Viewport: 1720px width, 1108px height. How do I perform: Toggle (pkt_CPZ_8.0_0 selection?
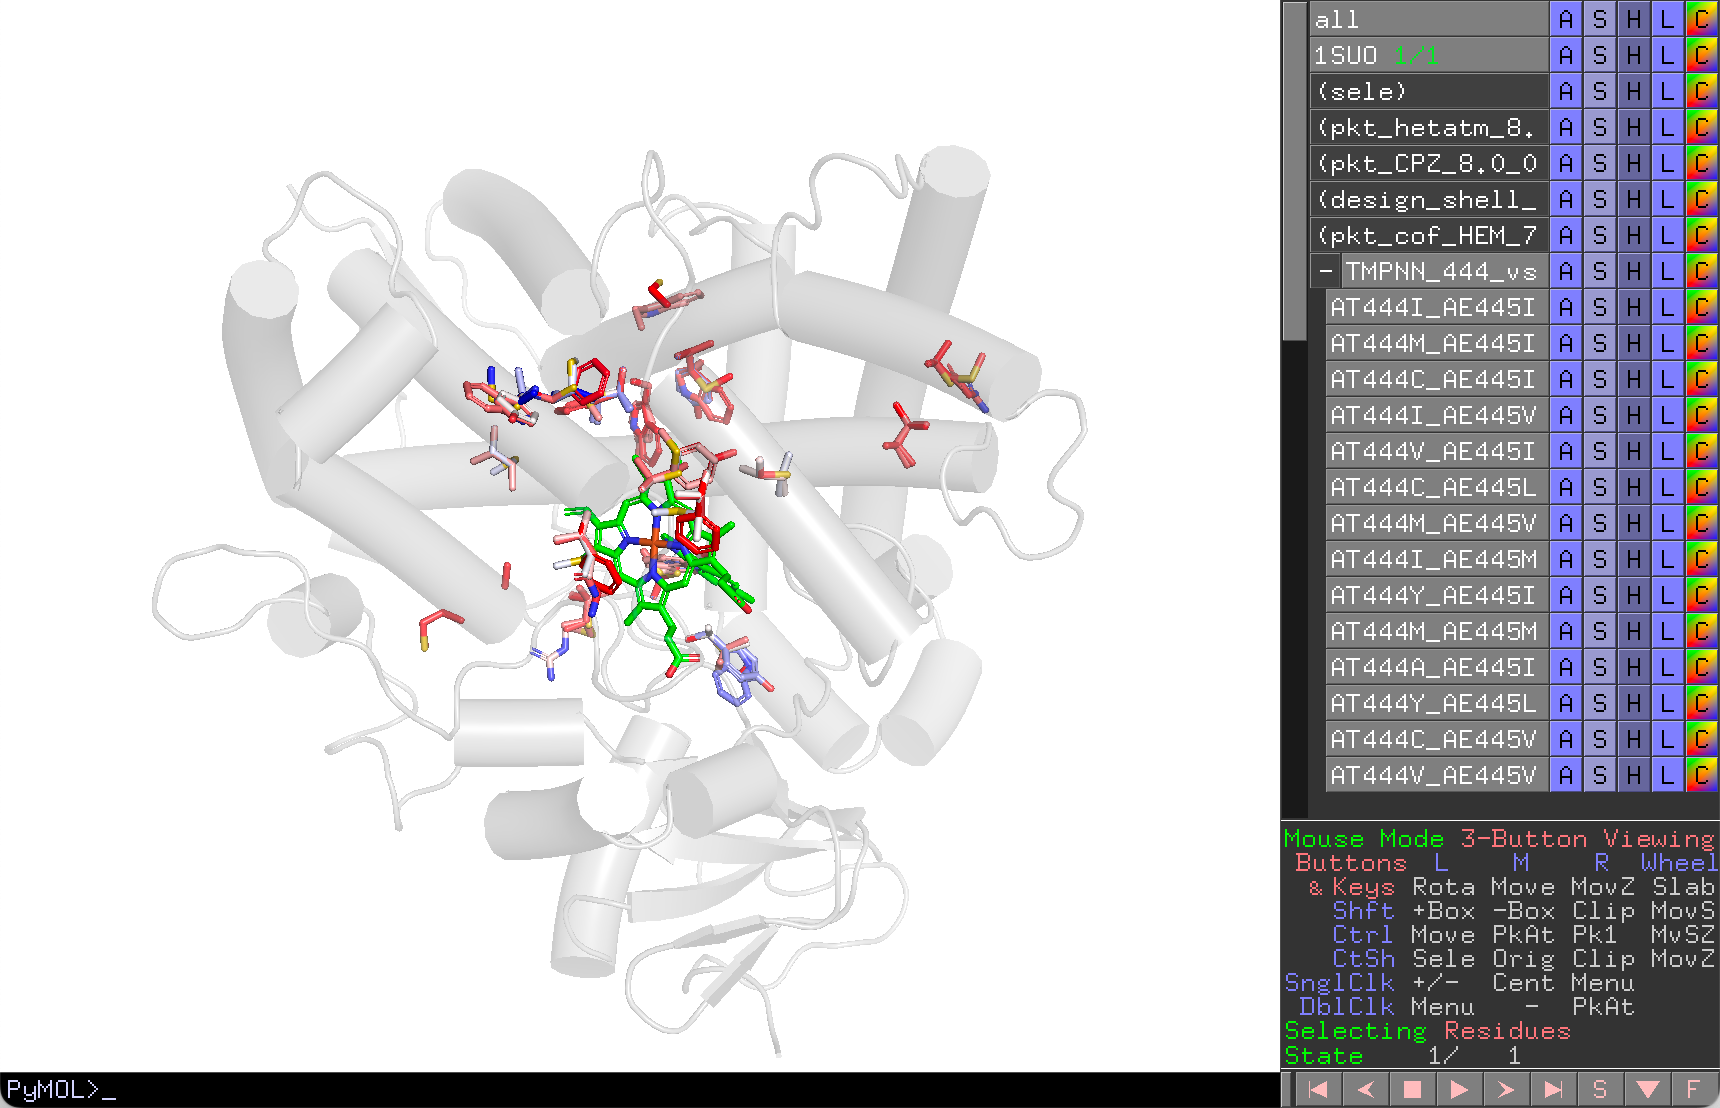1429,163
